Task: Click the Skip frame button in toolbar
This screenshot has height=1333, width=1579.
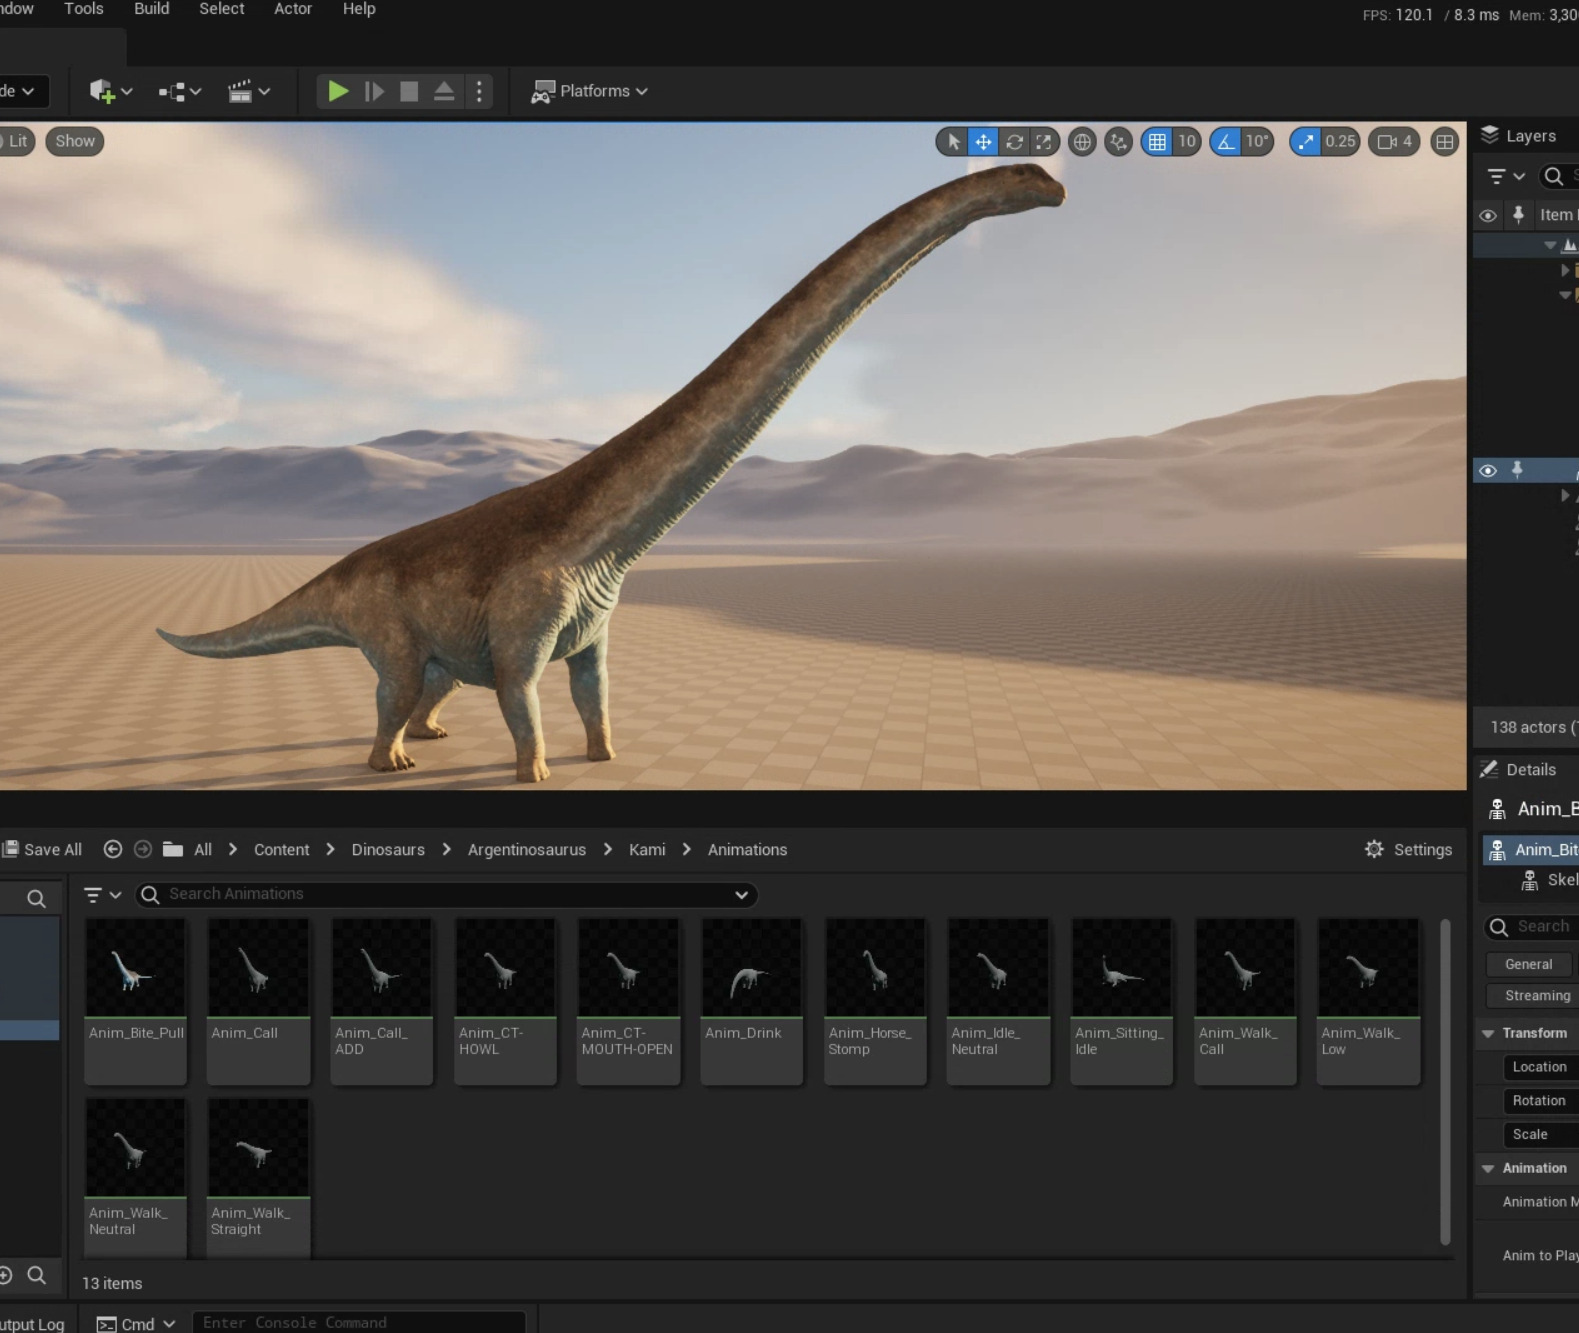Action: pyautogui.click(x=374, y=91)
